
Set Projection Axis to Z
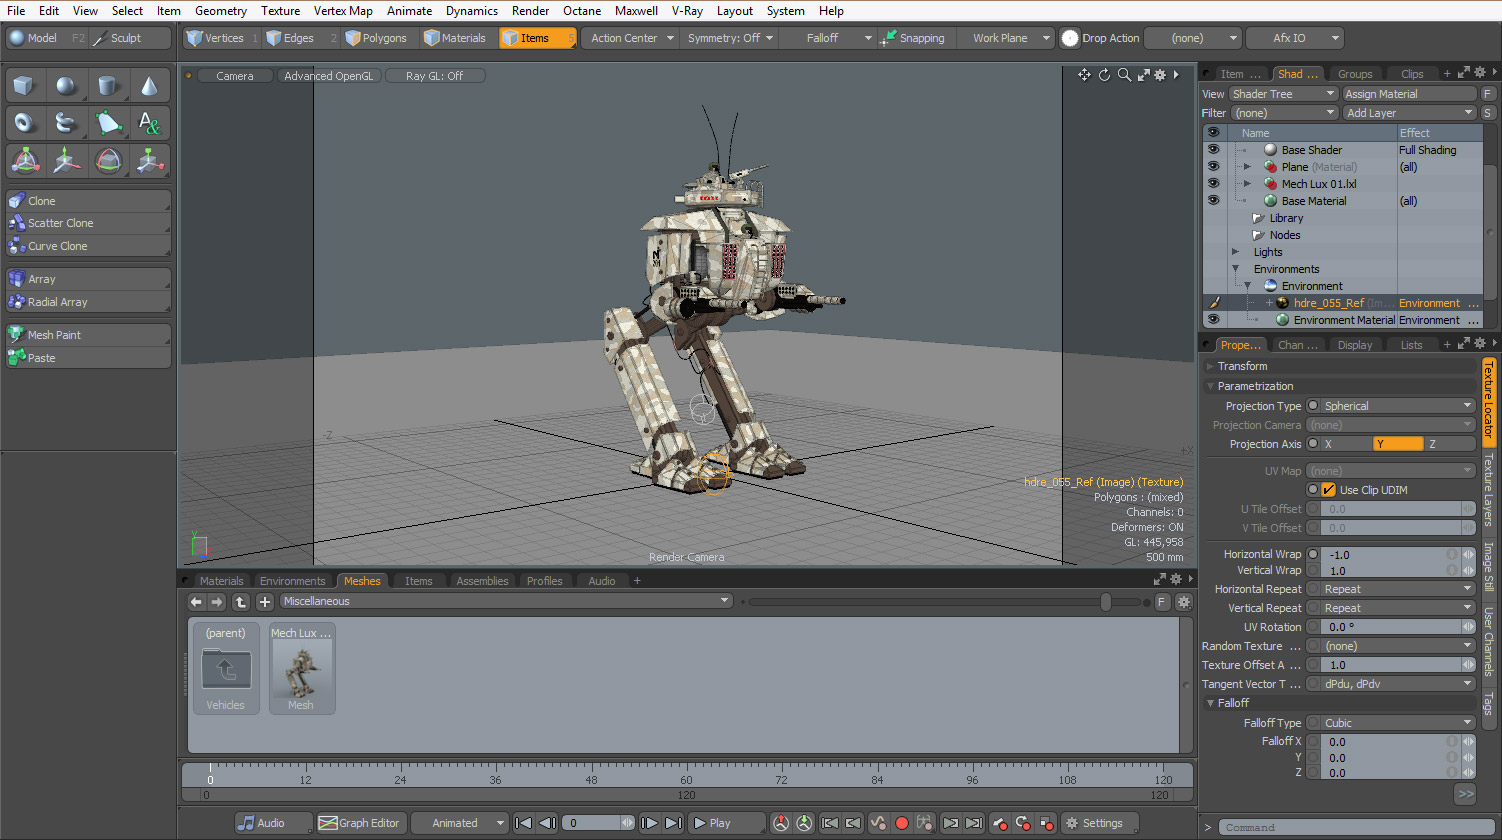point(1450,444)
